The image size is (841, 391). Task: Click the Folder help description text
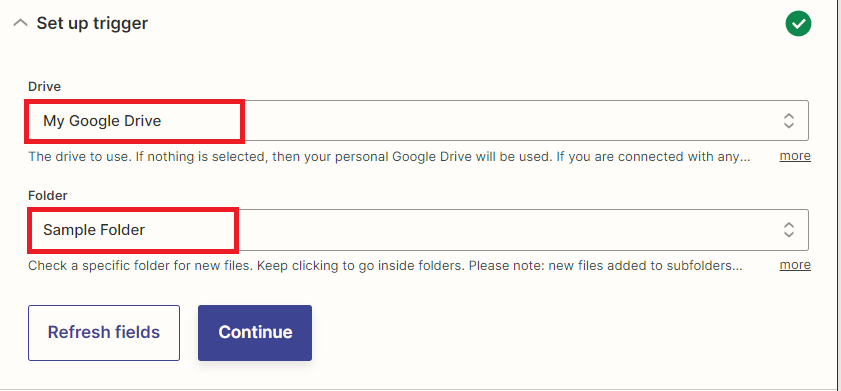coord(385,265)
